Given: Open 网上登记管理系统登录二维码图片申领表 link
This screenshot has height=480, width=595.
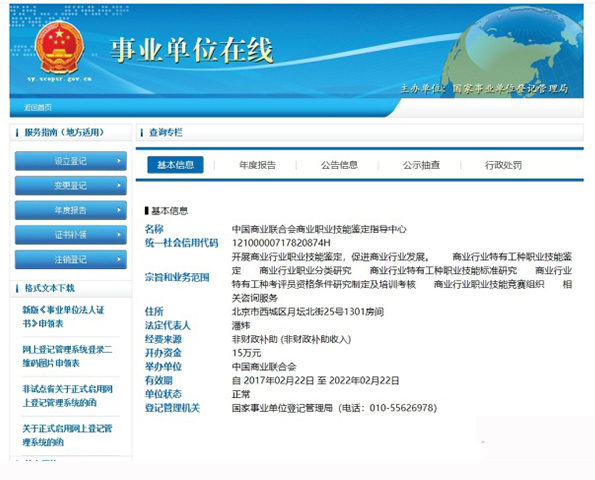Looking at the screenshot, I should click(67, 356).
